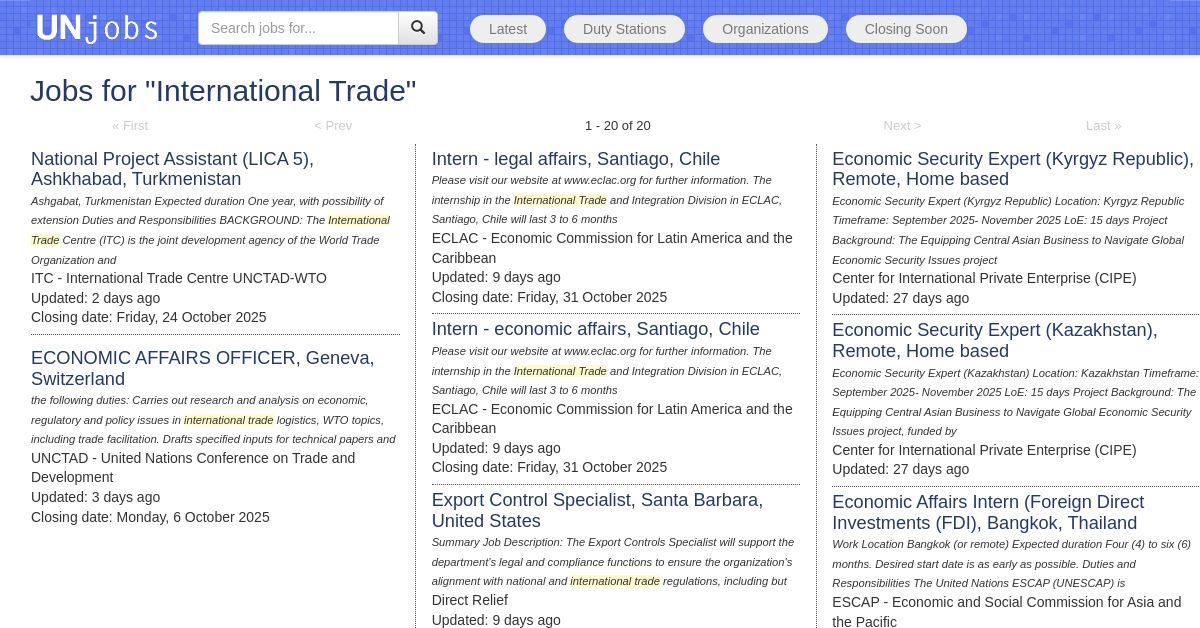Open Intern - economic affairs Santiago posting
The image size is (1200, 628).
tap(595, 329)
